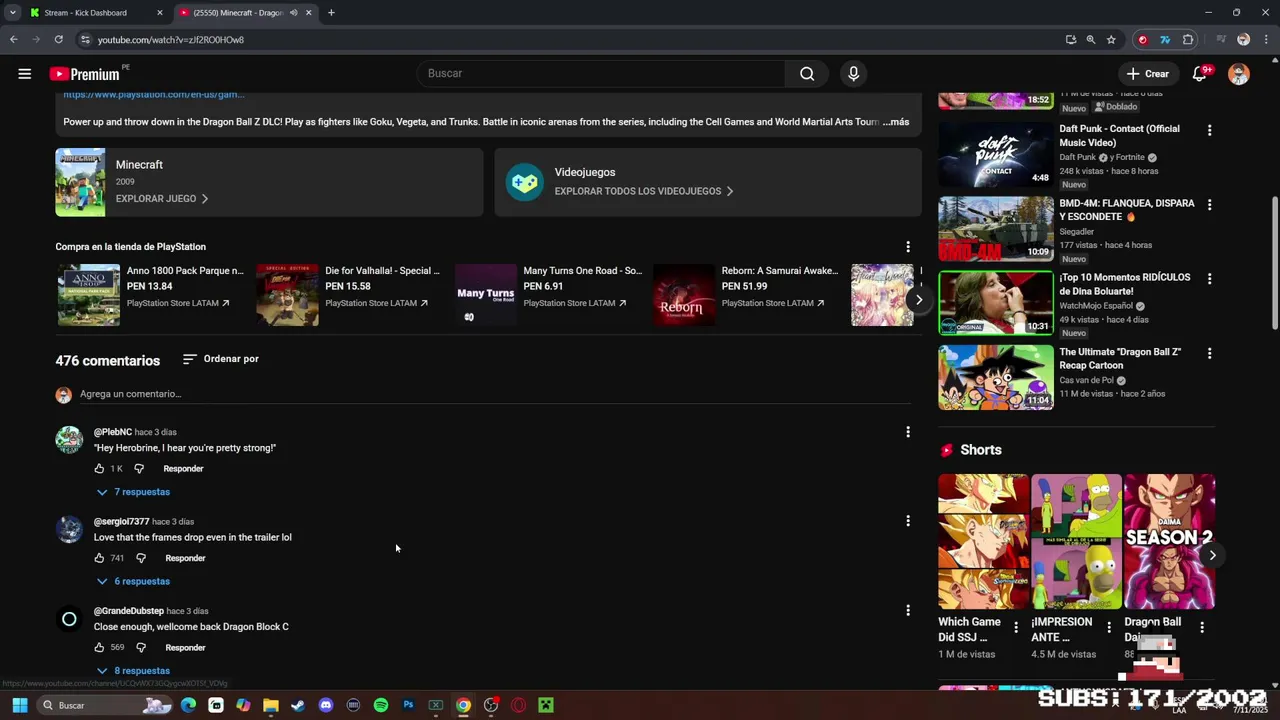
Task: Open the notifications bell
Action: point(1200,74)
